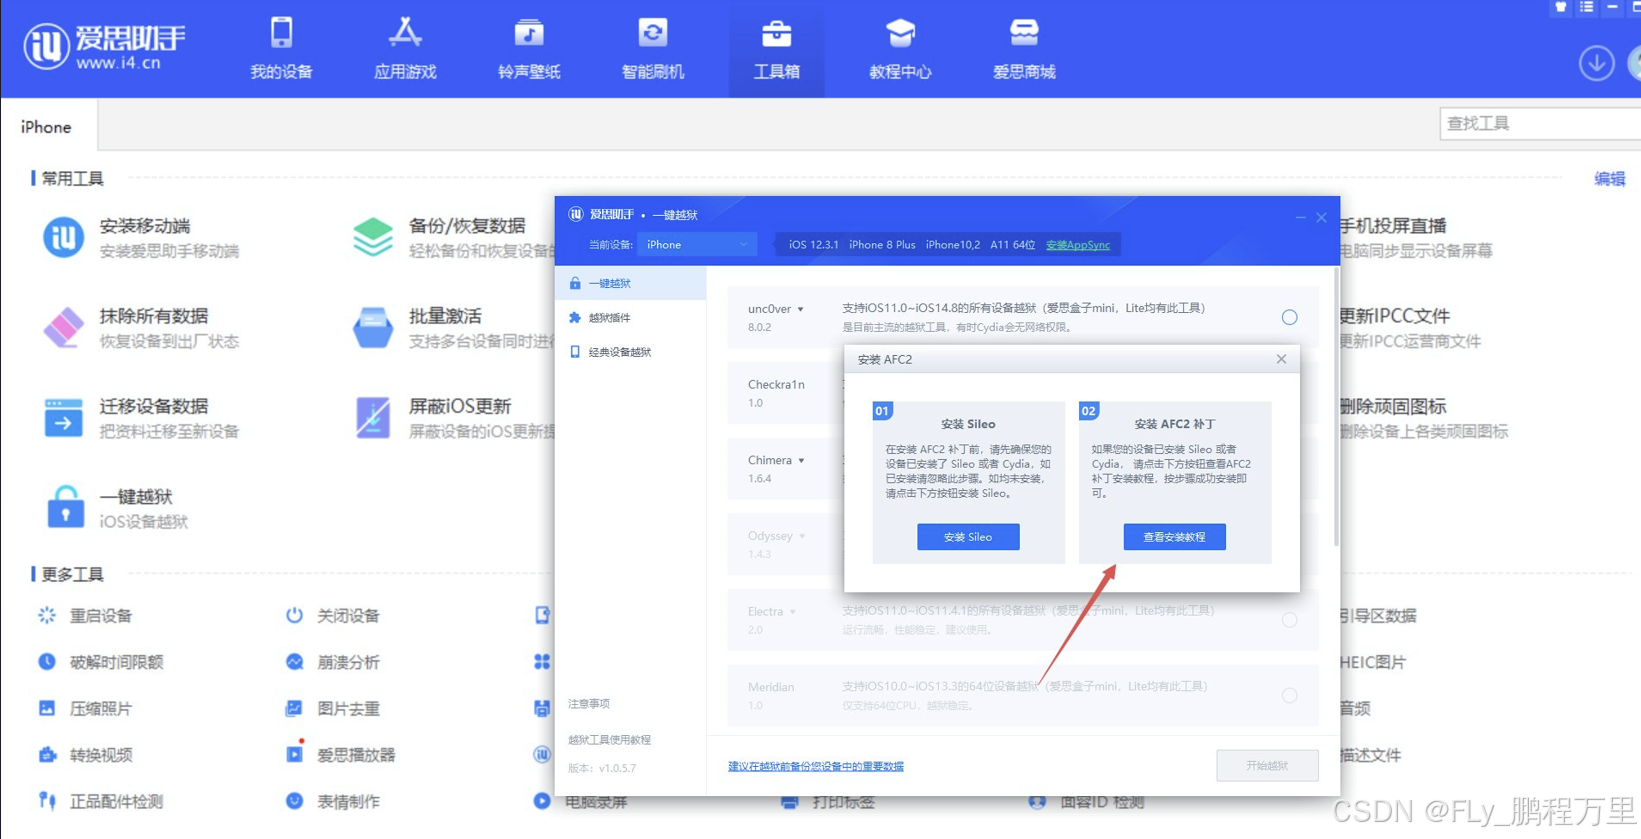Expand the Chimera version dropdown
This screenshot has width=1641, height=839.
click(801, 461)
